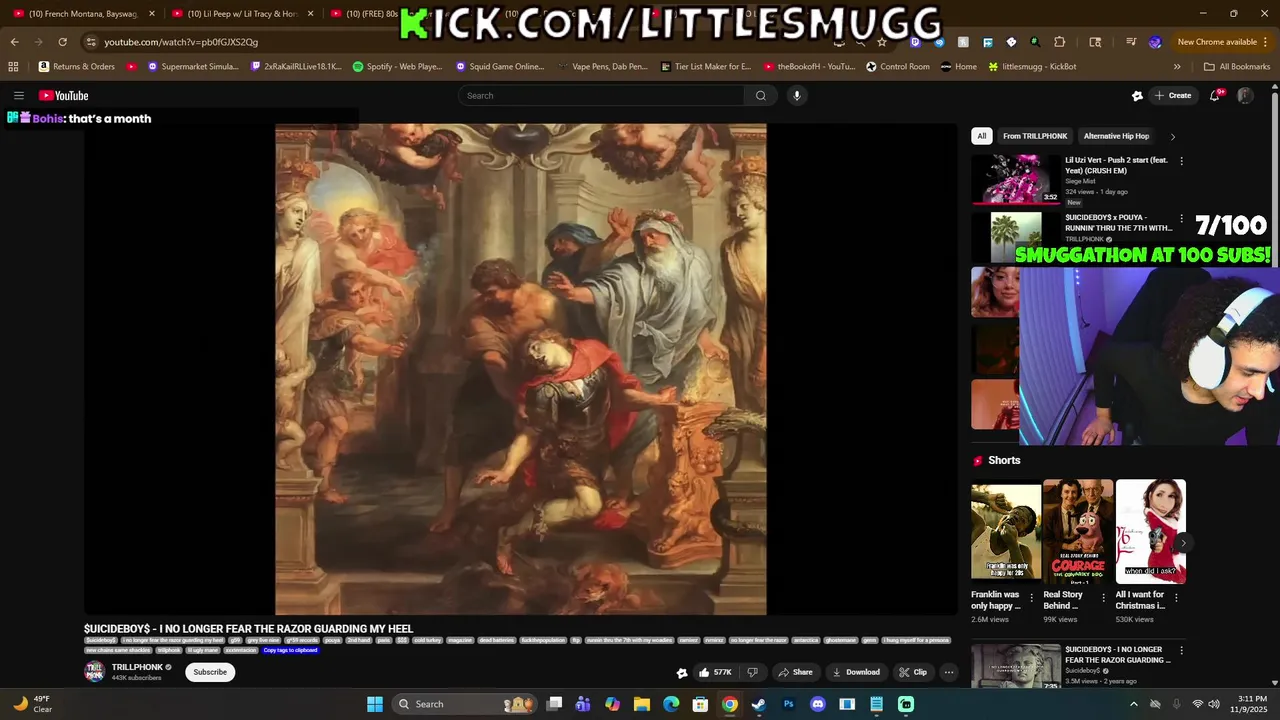Start voice search with the microphone icon
Viewport: 1280px width, 720px height.
click(797, 96)
